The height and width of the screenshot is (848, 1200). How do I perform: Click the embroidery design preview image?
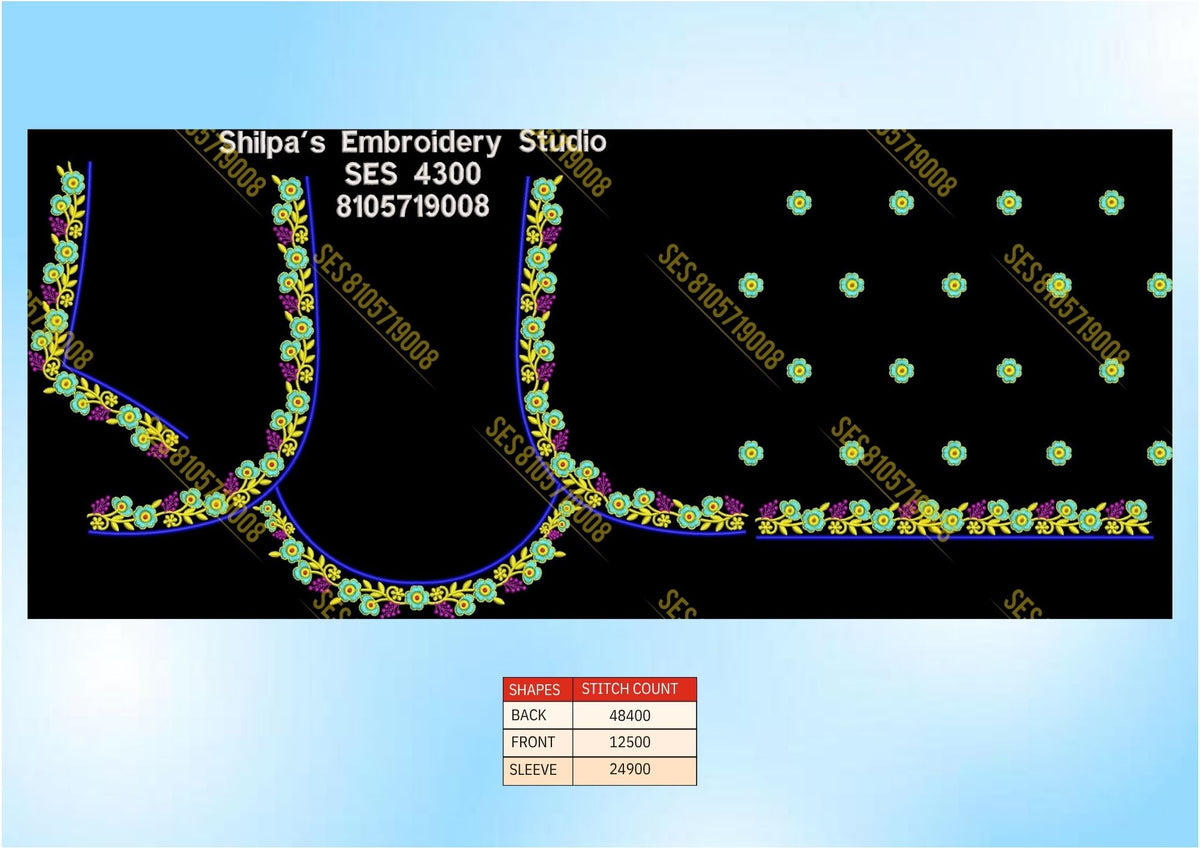599,373
